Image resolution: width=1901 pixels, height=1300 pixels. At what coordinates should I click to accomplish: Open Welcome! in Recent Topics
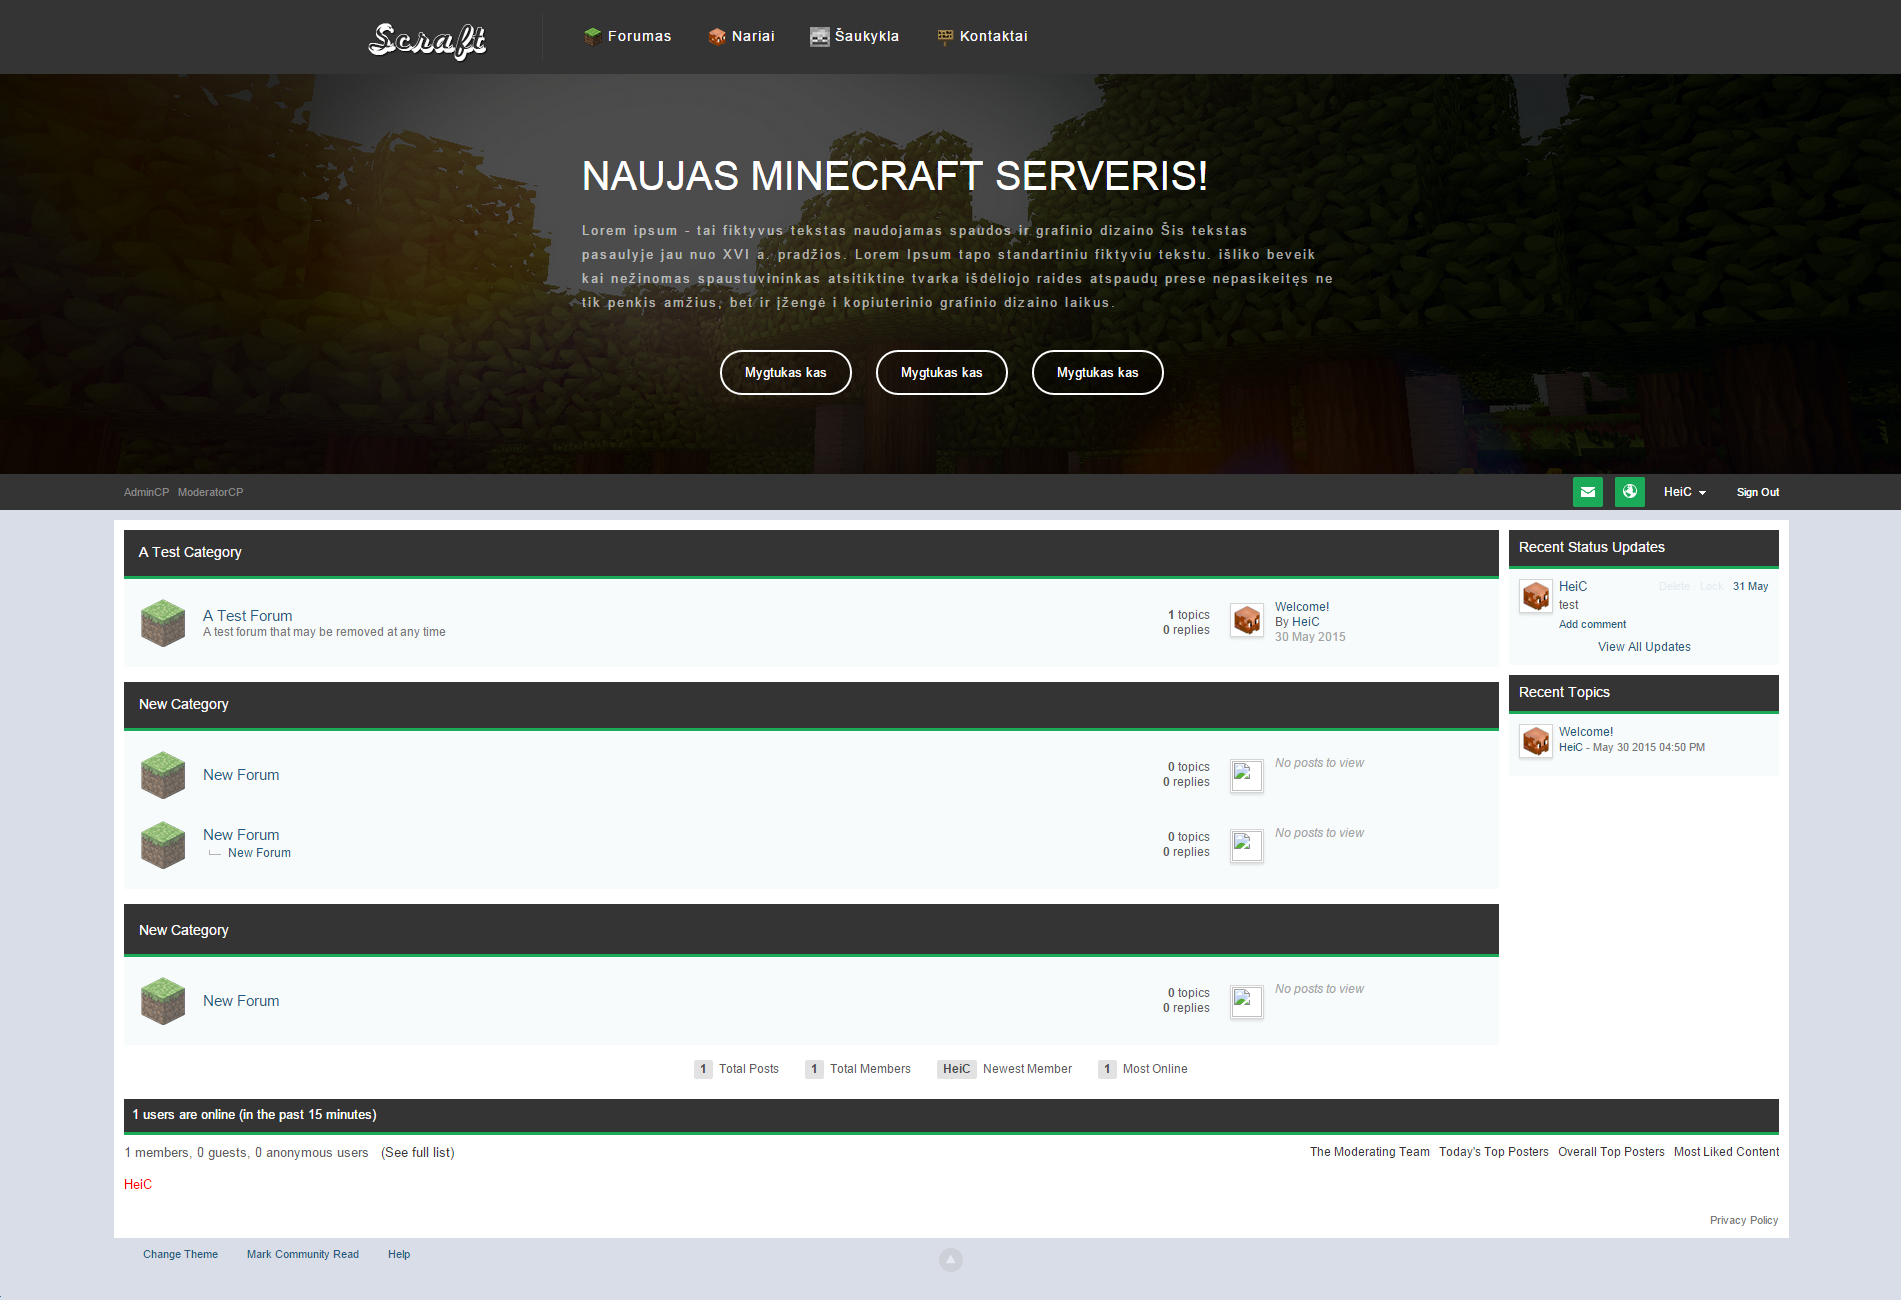coord(1586,732)
